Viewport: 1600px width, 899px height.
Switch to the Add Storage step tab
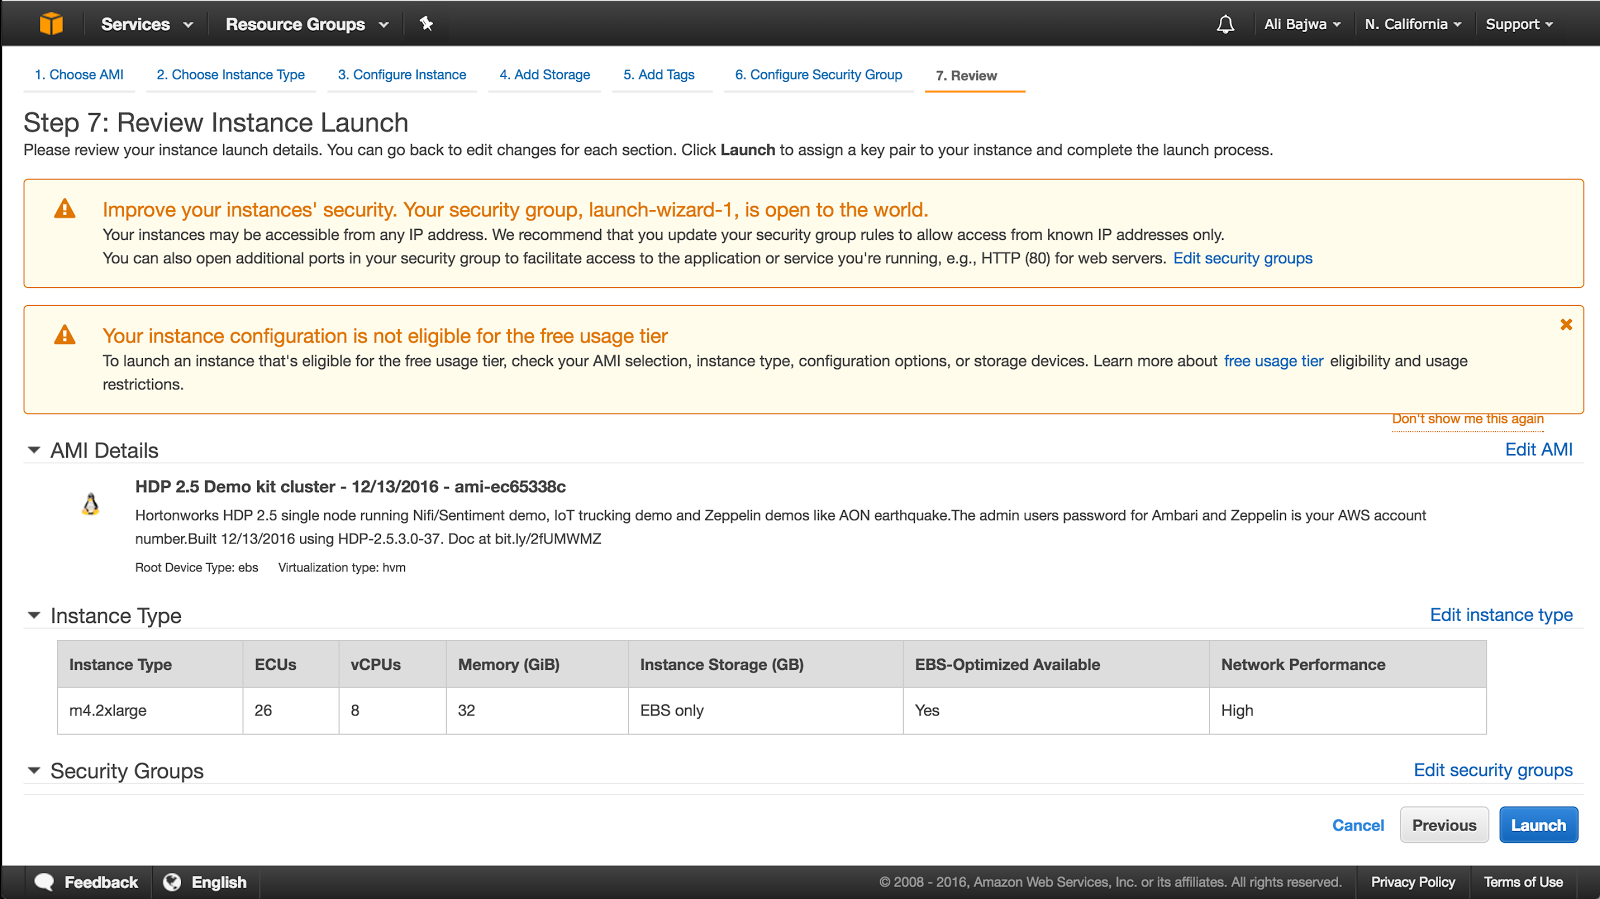click(x=544, y=75)
